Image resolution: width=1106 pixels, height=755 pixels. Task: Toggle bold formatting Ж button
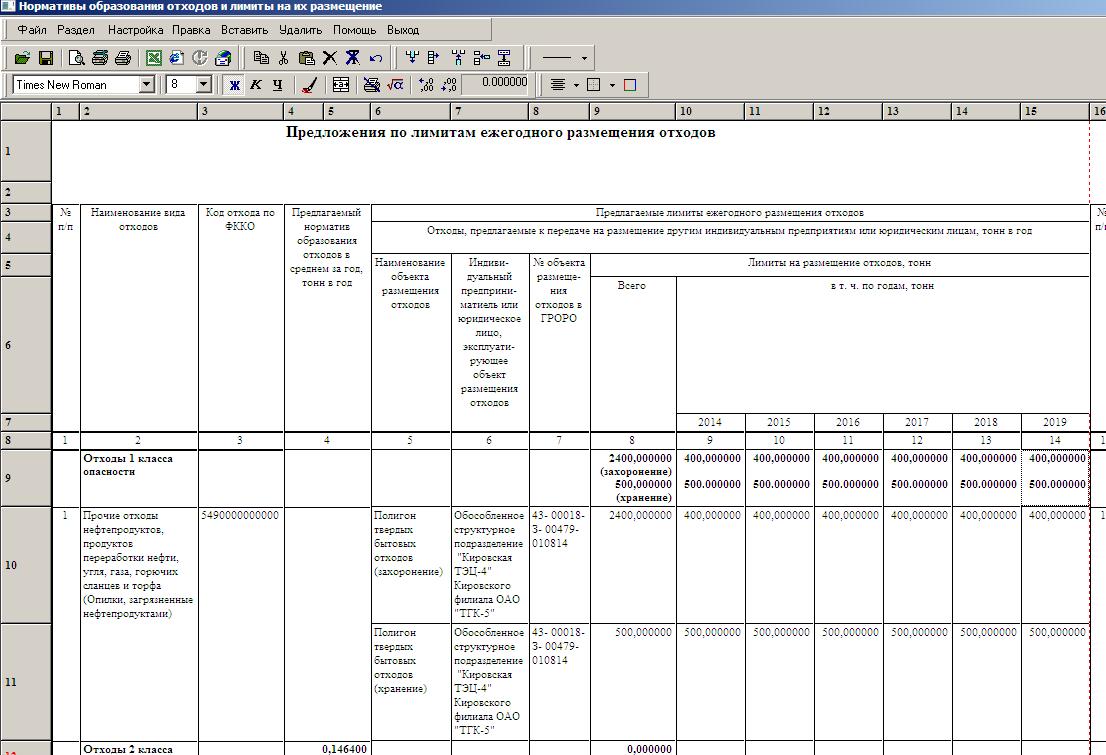[x=235, y=85]
